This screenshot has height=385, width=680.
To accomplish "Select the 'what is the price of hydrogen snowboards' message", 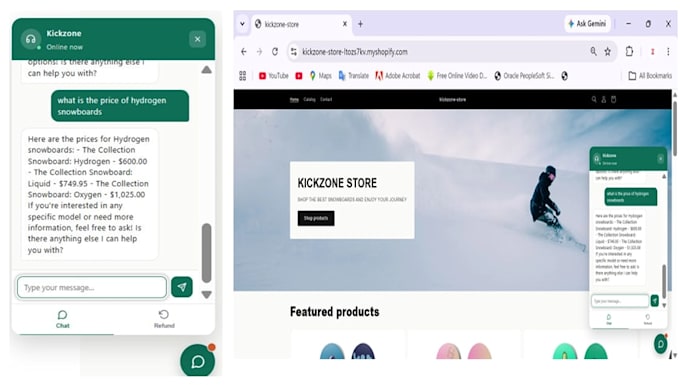I will [120, 106].
